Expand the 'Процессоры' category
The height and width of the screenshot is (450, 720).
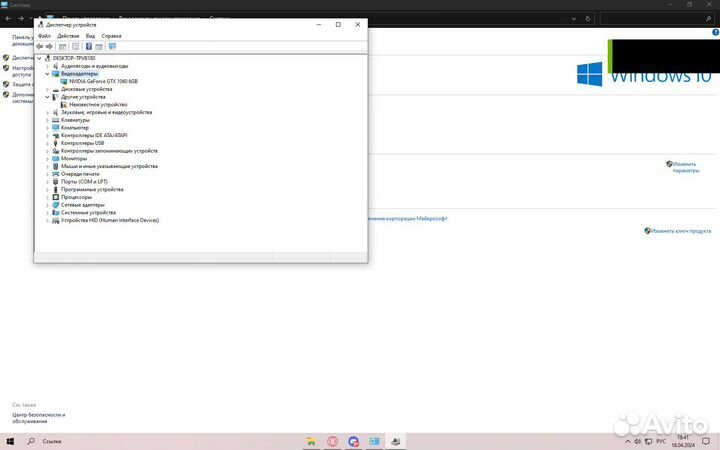pyautogui.click(x=47, y=197)
